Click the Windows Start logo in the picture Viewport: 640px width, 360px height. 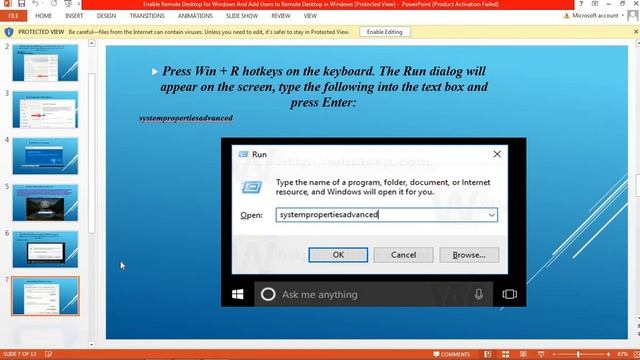tap(238, 294)
